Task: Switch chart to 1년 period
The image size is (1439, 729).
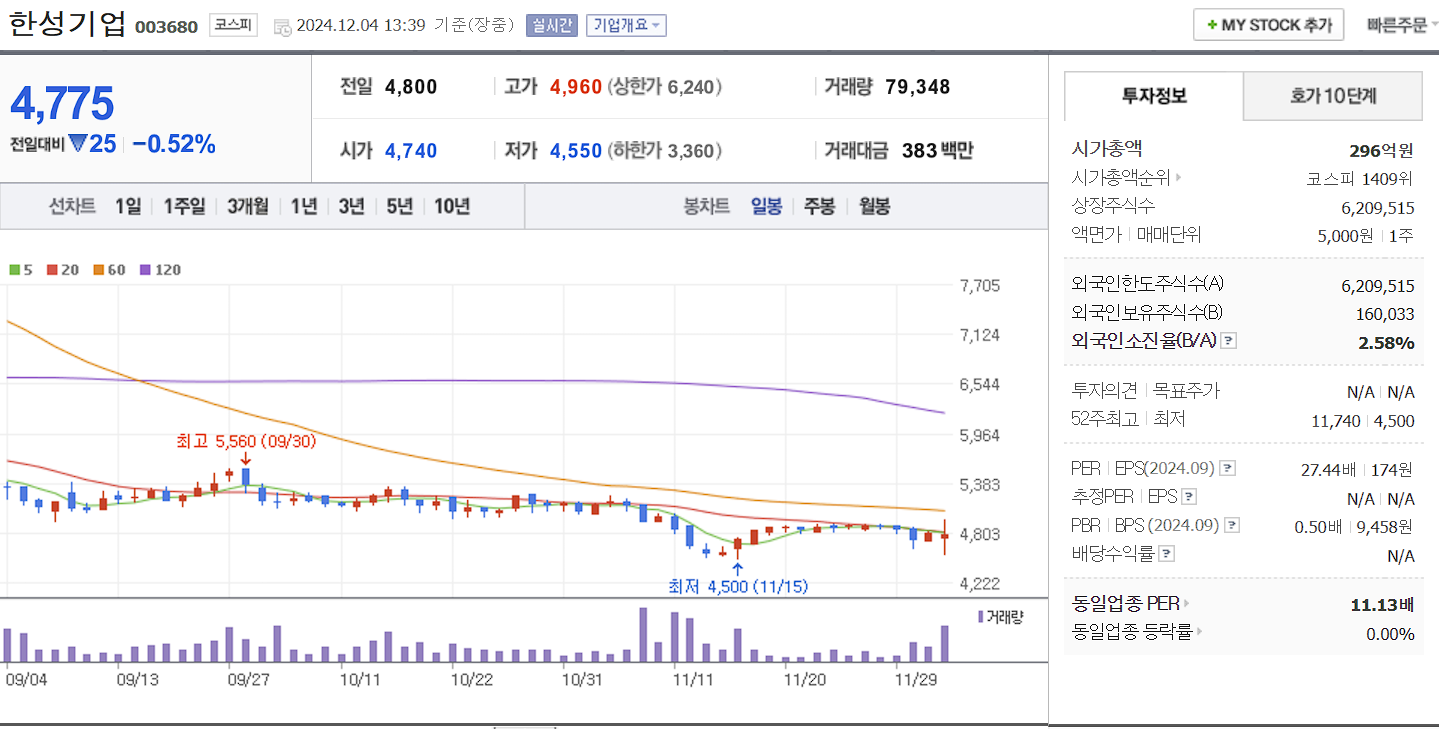Action: [303, 207]
